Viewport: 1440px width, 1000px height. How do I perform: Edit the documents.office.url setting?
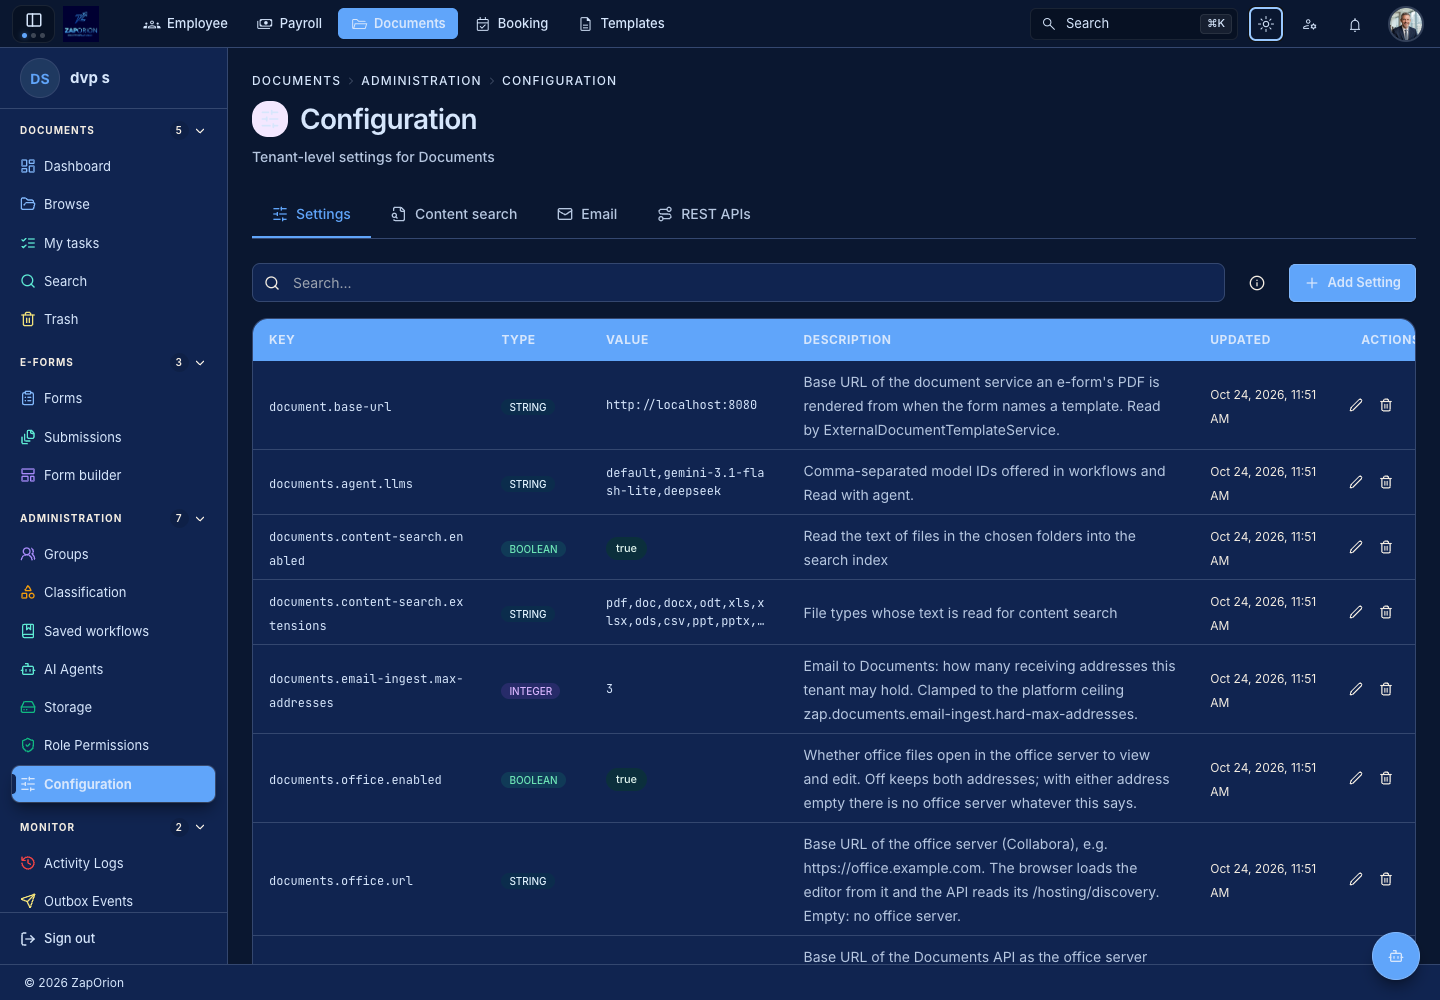tap(1356, 879)
